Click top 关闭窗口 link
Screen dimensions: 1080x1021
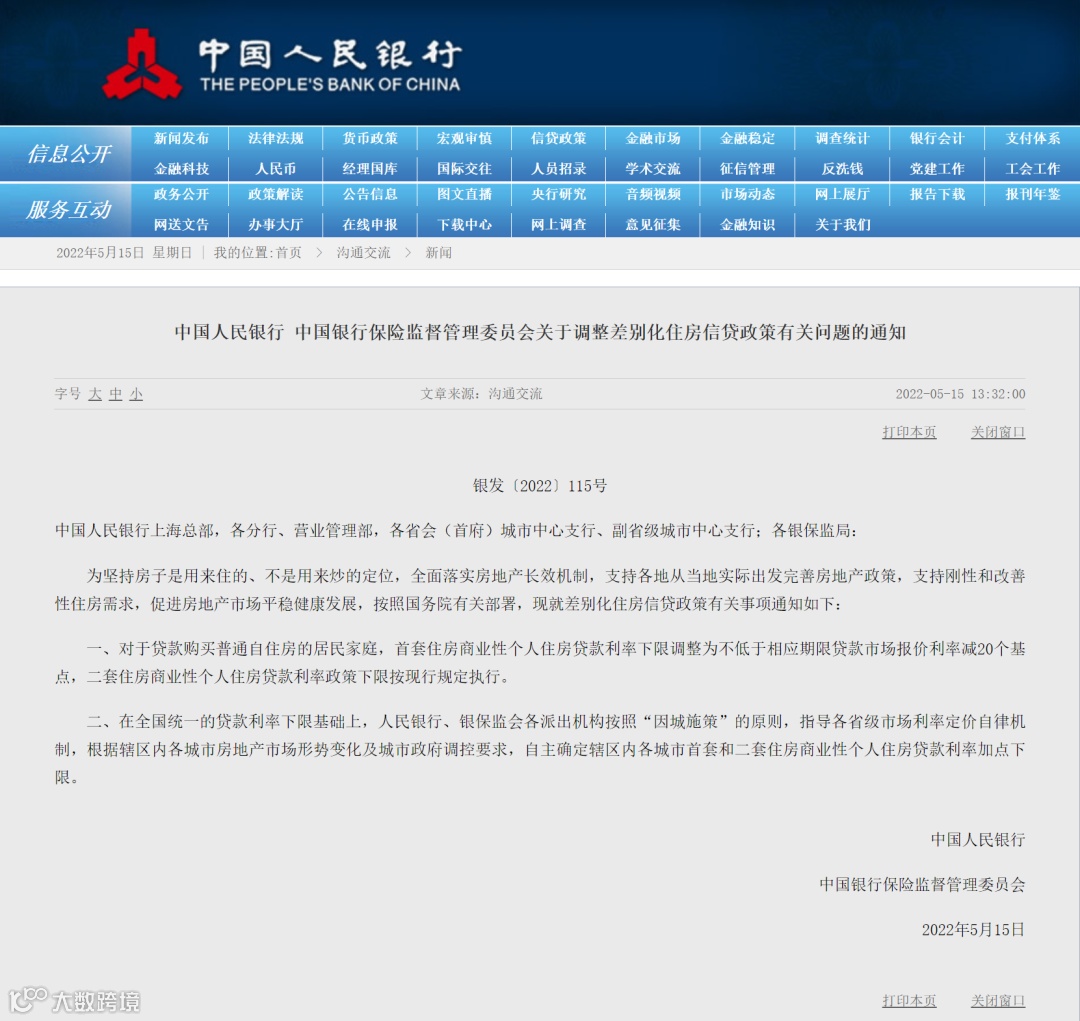tap(998, 432)
